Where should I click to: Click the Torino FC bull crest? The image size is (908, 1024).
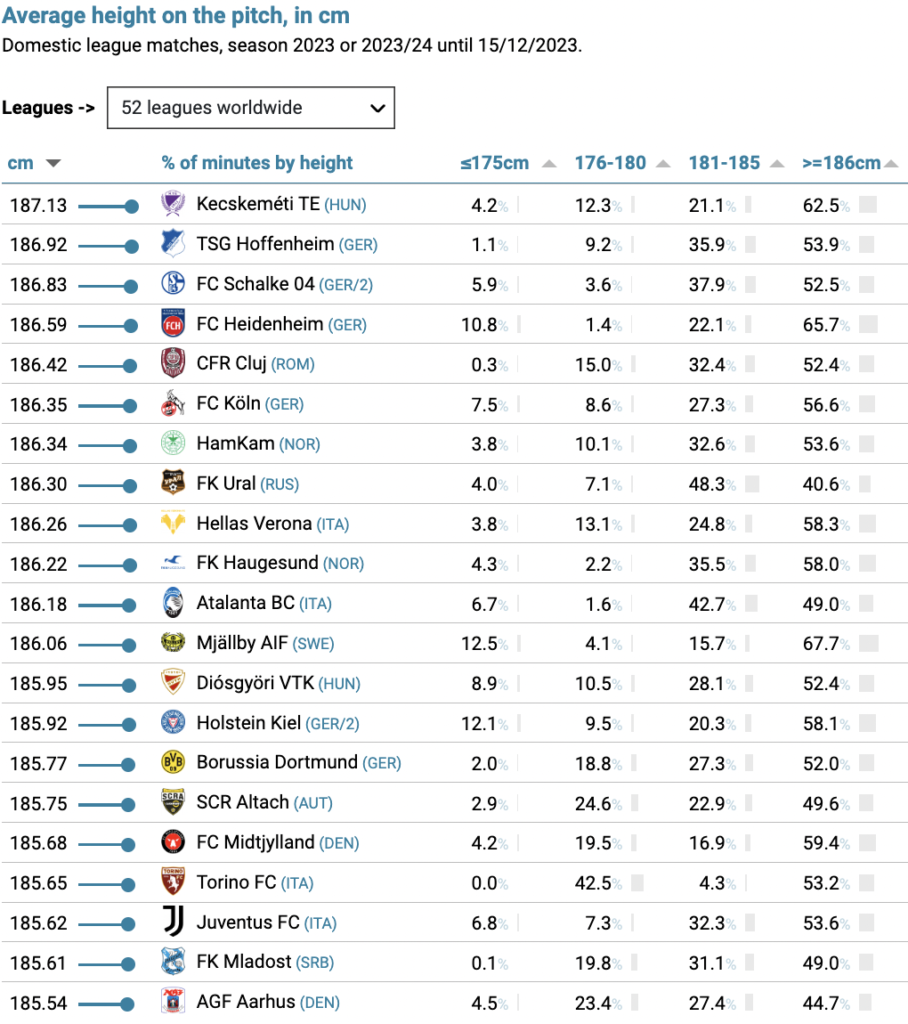[173, 882]
